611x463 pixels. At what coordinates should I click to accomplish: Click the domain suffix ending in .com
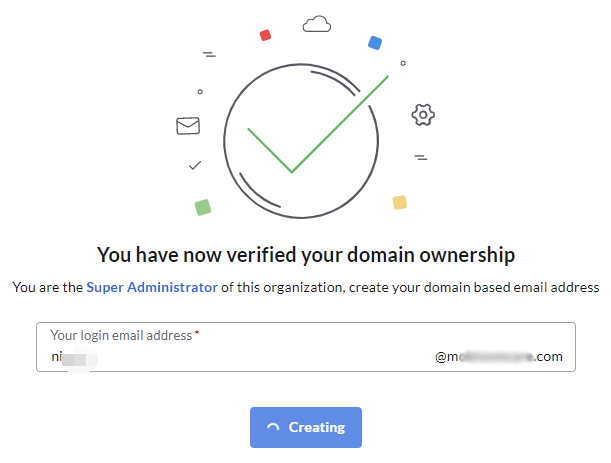pyautogui.click(x=499, y=356)
